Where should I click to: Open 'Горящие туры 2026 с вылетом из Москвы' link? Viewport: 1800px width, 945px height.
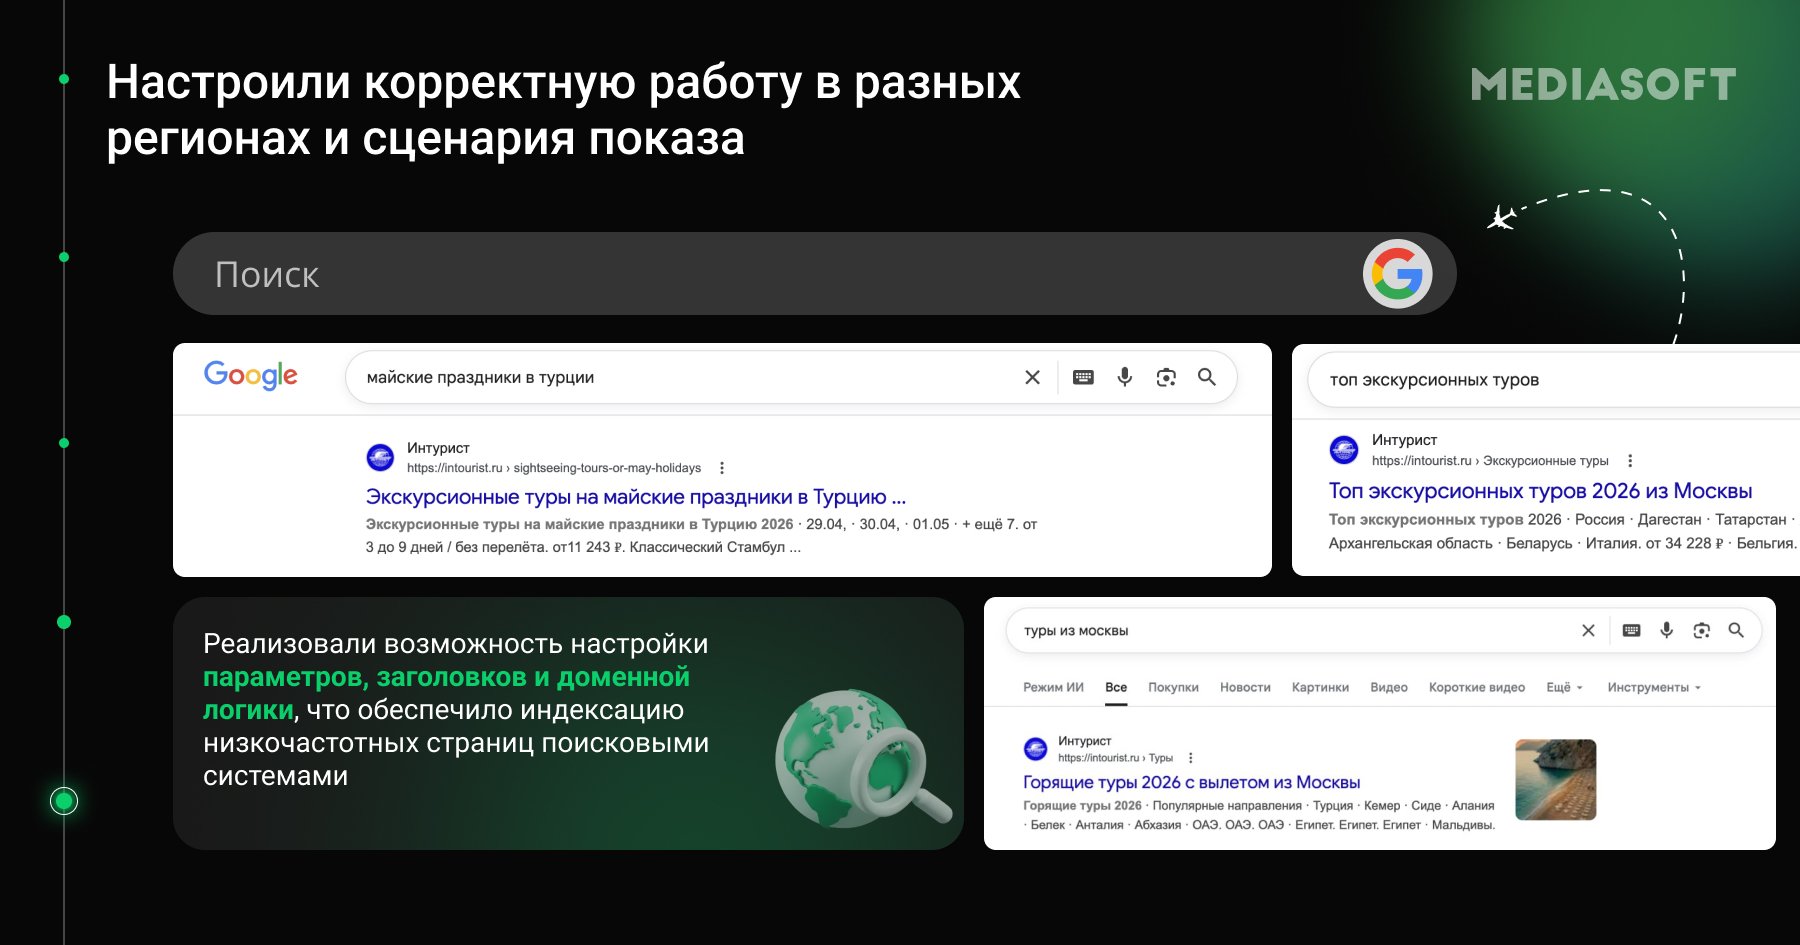[x=1191, y=782]
